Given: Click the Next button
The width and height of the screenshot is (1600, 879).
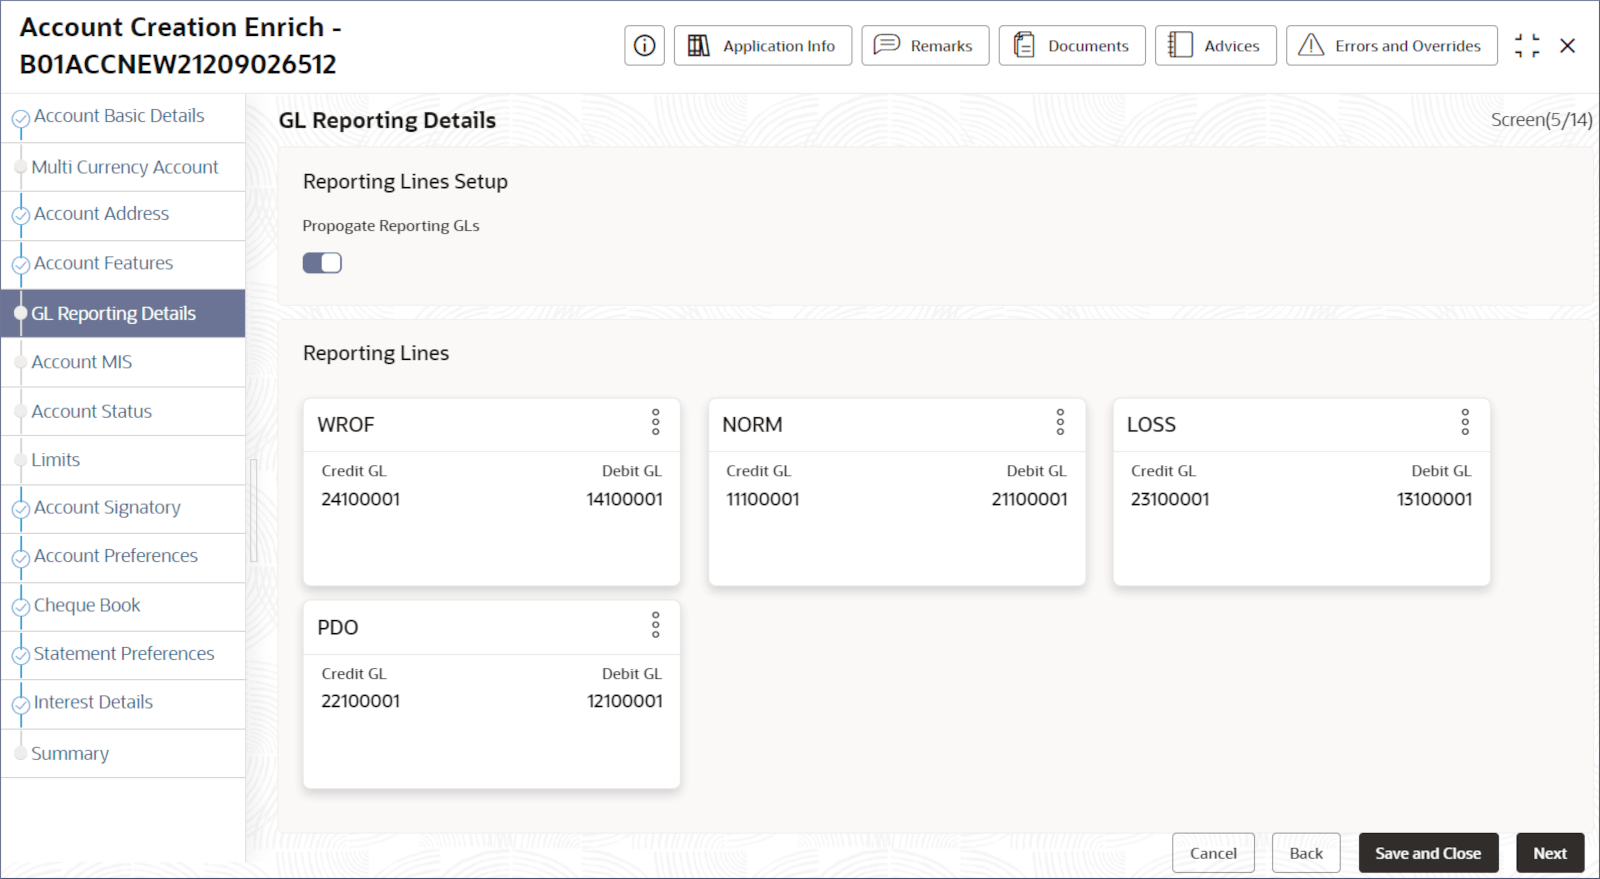Looking at the screenshot, I should (1550, 853).
